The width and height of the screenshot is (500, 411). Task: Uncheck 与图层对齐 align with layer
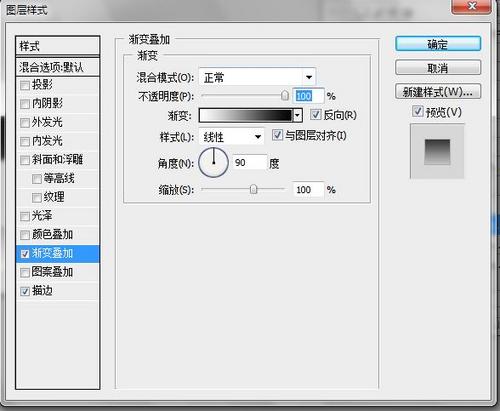(x=277, y=135)
